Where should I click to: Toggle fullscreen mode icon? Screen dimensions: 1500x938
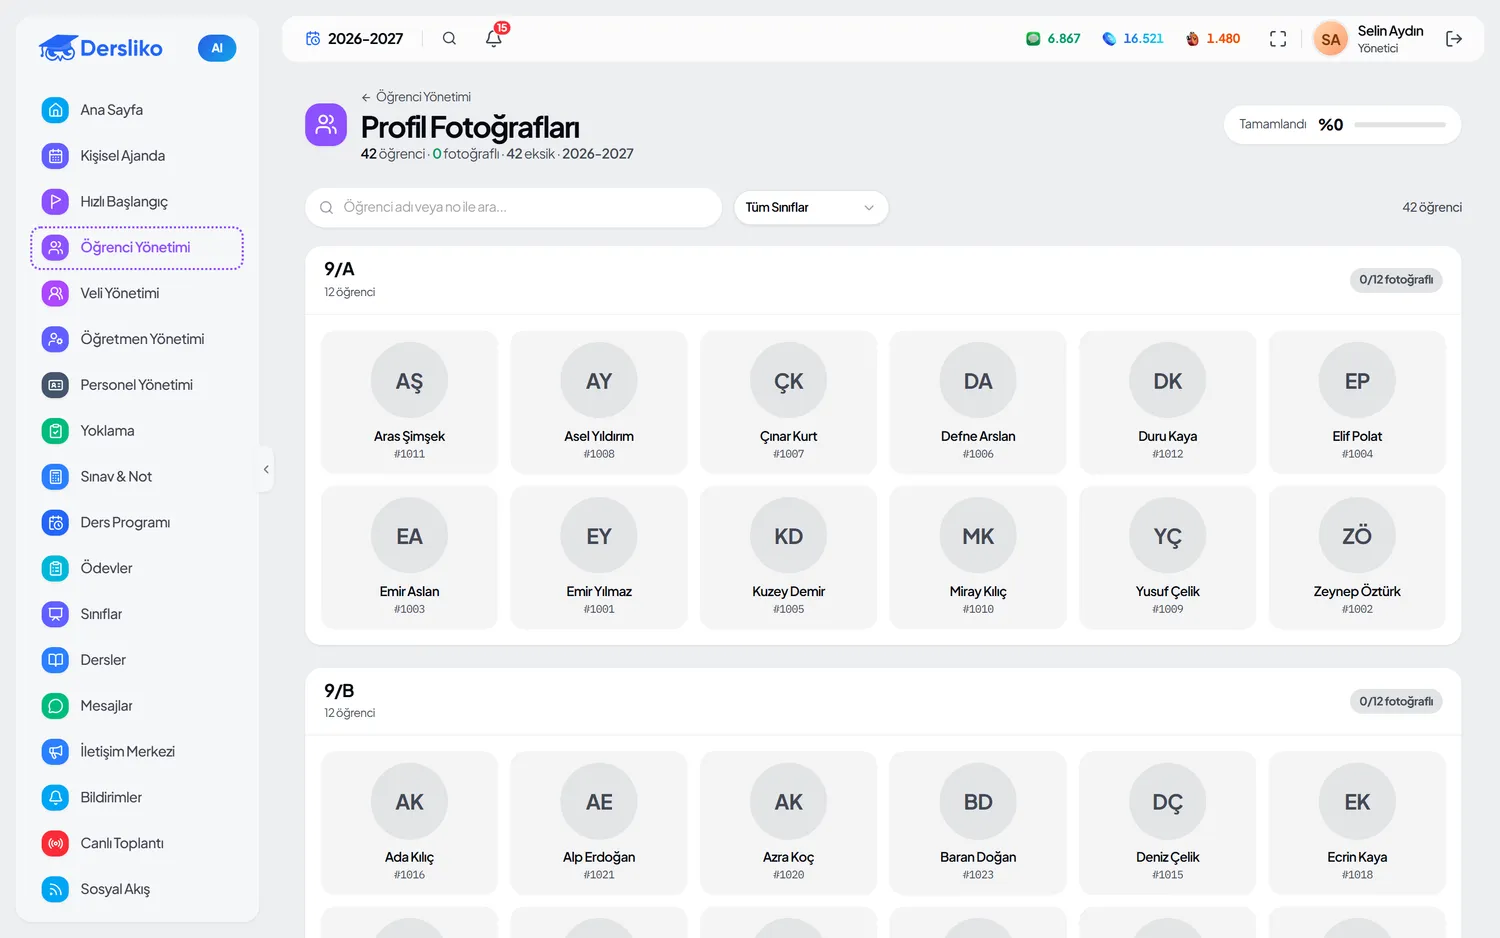tap(1278, 39)
